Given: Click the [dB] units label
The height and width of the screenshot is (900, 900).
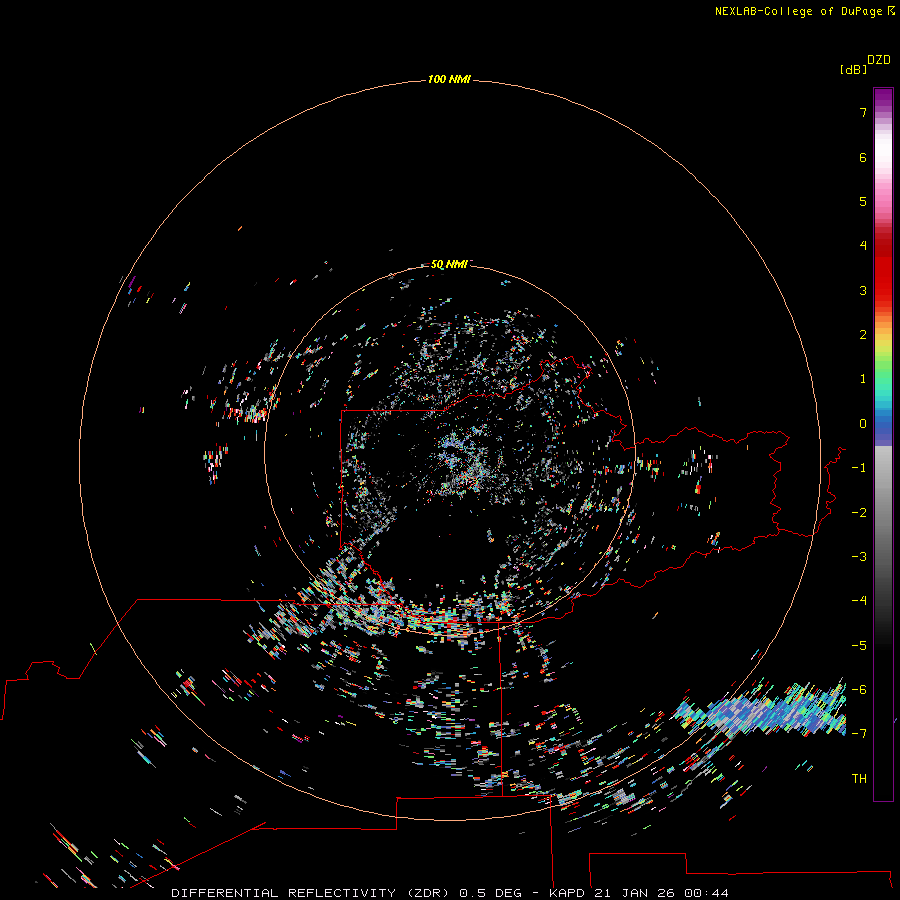Looking at the screenshot, I should tap(853, 69).
